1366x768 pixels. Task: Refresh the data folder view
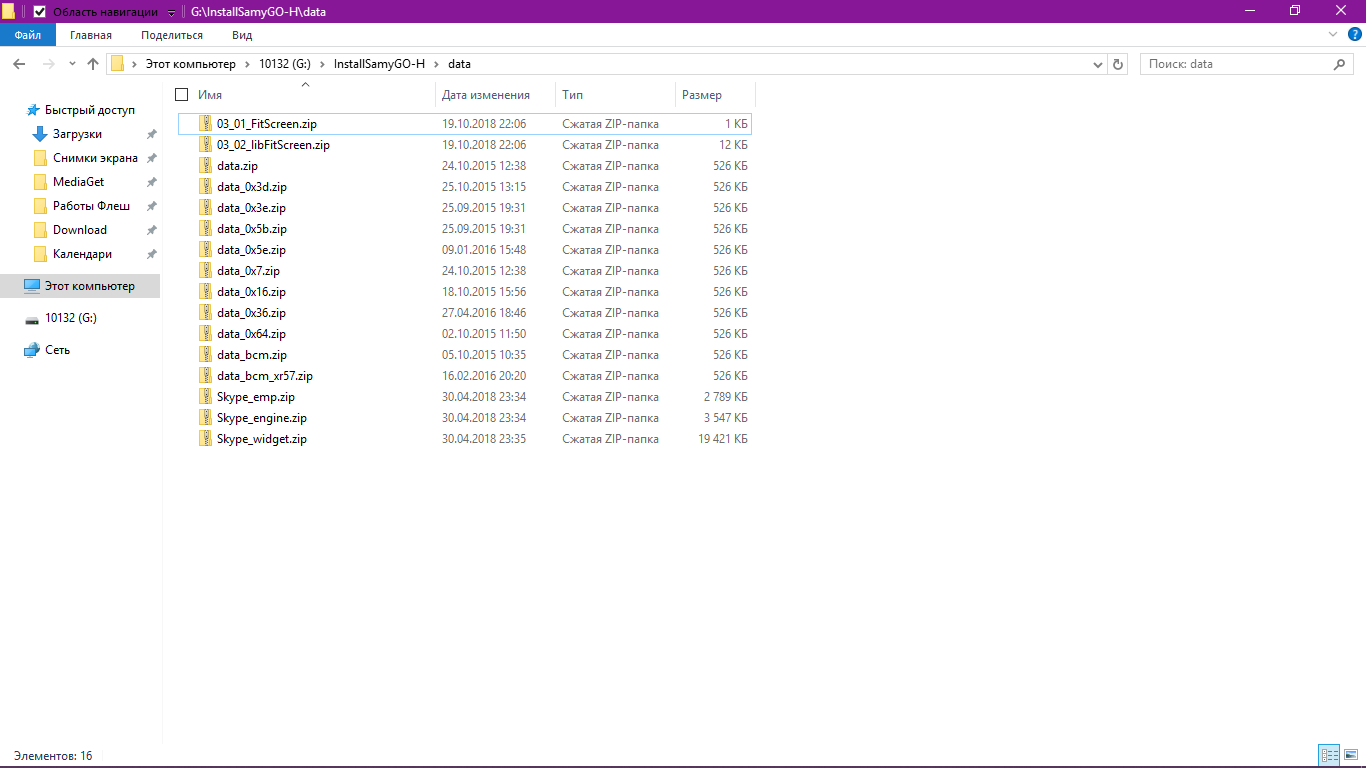click(1119, 64)
